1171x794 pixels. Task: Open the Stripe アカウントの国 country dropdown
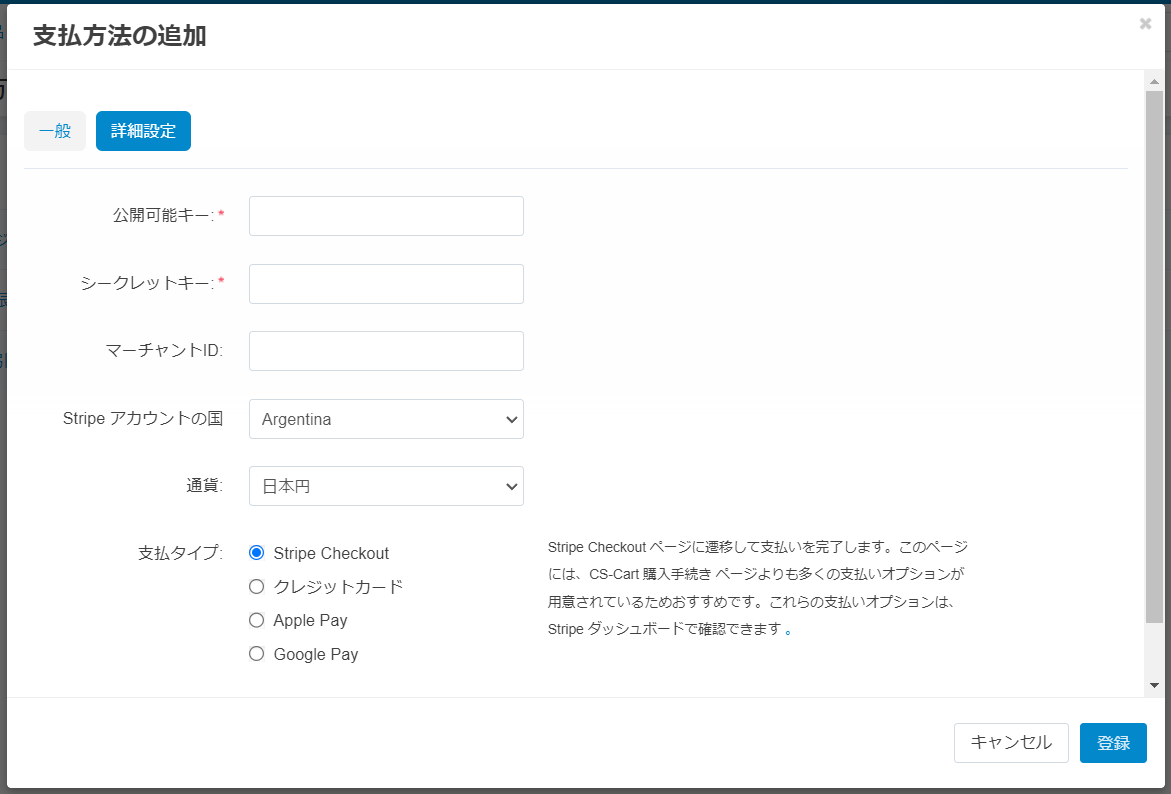pyautogui.click(x=386, y=419)
